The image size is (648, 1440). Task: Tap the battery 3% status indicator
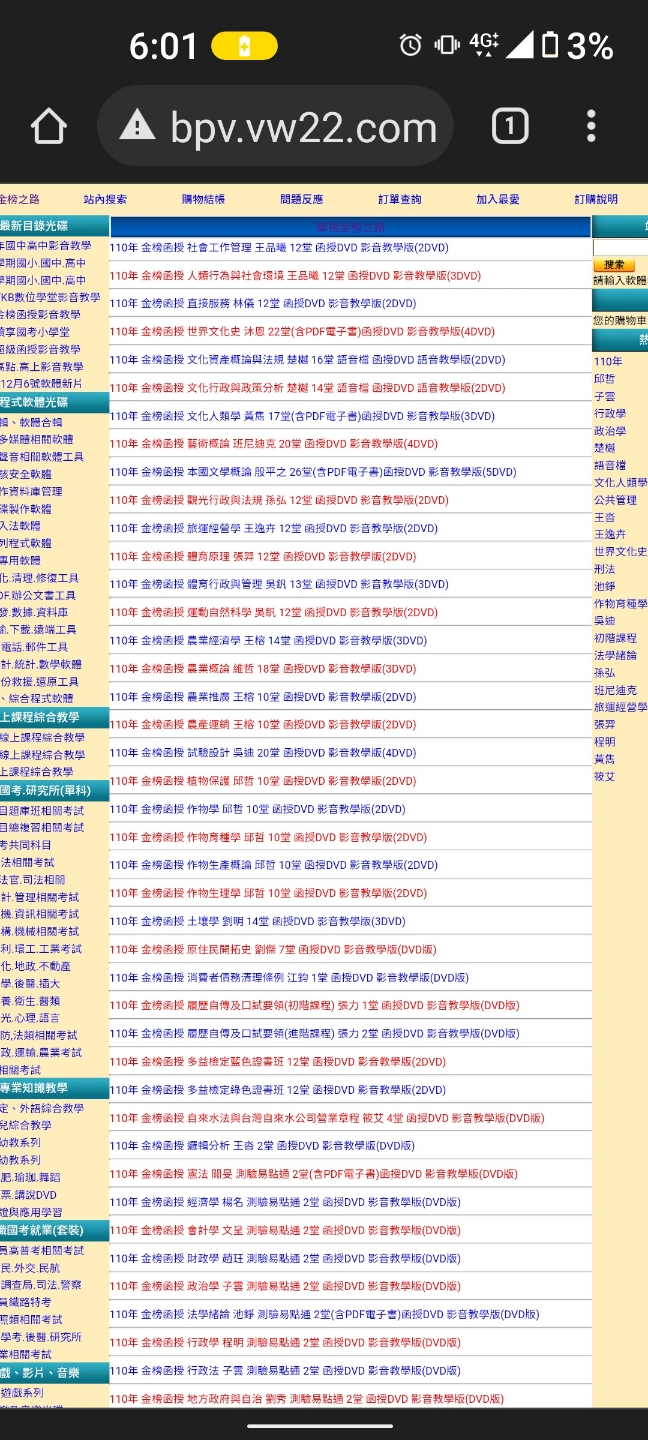[x=577, y=45]
